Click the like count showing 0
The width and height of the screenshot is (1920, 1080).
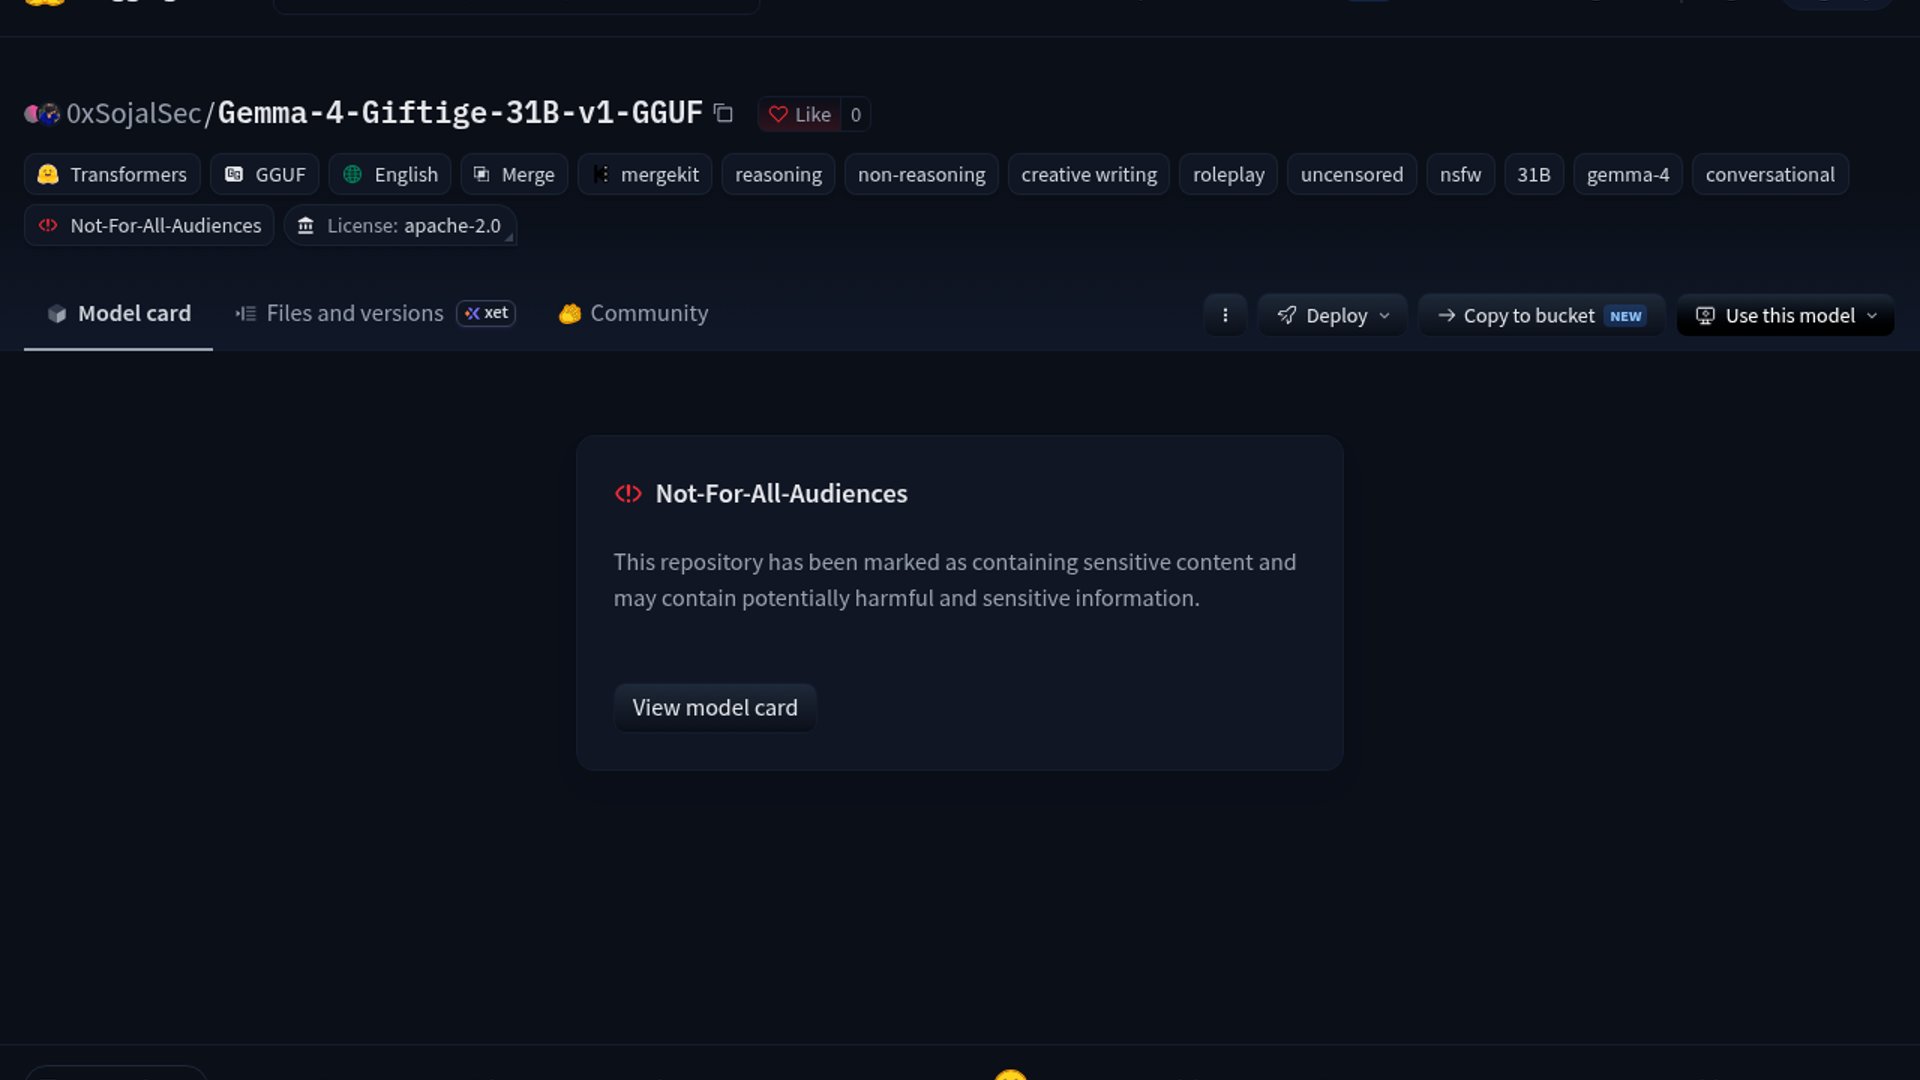pyautogui.click(x=855, y=114)
